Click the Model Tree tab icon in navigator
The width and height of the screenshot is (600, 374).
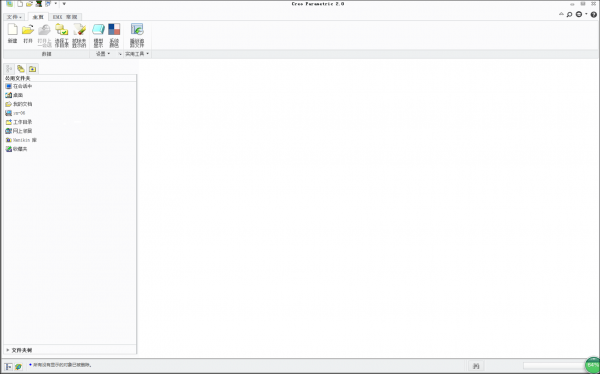(x=9, y=69)
